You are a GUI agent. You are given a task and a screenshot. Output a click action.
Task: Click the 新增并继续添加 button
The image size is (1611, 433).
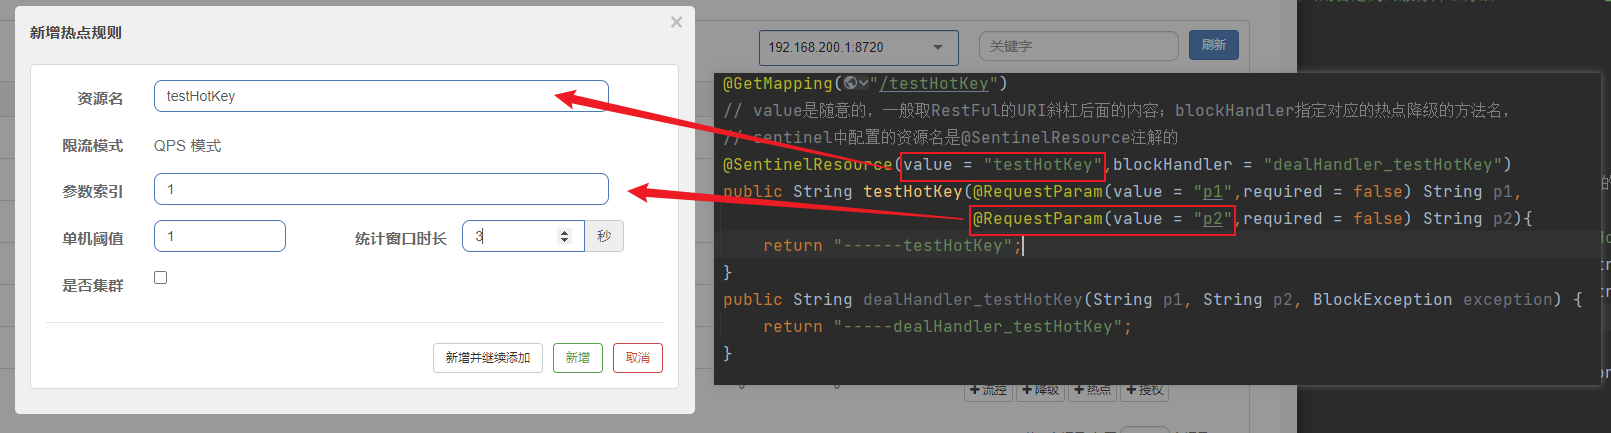(x=488, y=358)
